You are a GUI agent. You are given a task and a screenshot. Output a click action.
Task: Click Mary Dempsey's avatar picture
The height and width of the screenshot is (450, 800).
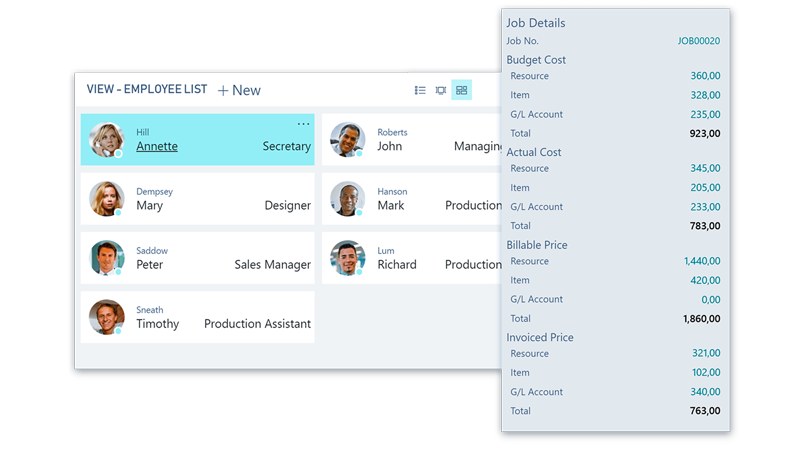pos(106,199)
